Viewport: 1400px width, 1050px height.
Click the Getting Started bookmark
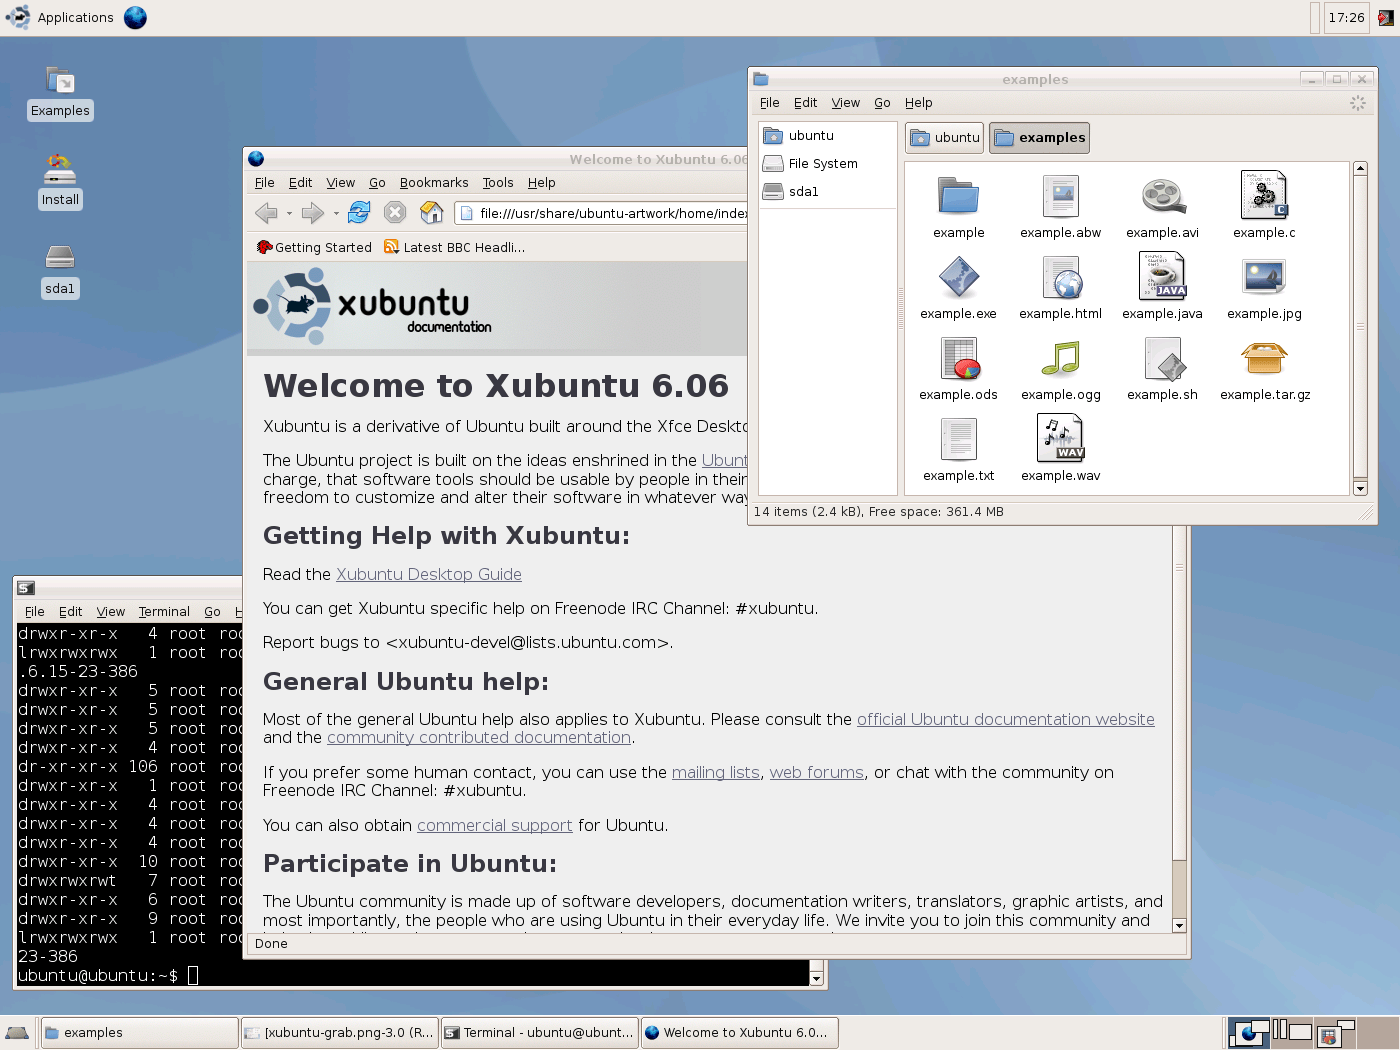(321, 247)
